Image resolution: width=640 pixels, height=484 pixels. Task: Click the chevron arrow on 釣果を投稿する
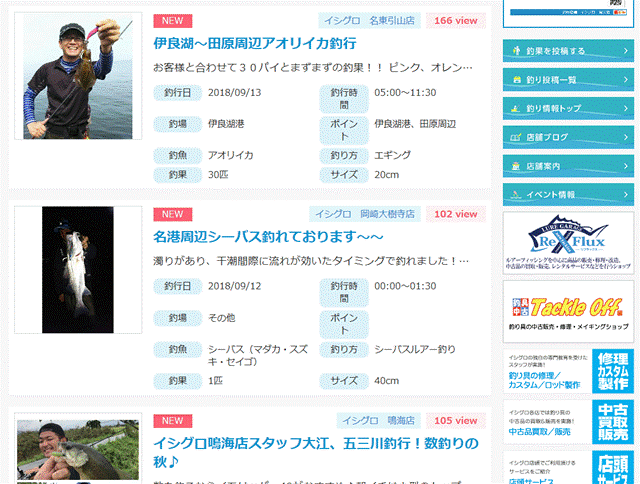click(626, 51)
